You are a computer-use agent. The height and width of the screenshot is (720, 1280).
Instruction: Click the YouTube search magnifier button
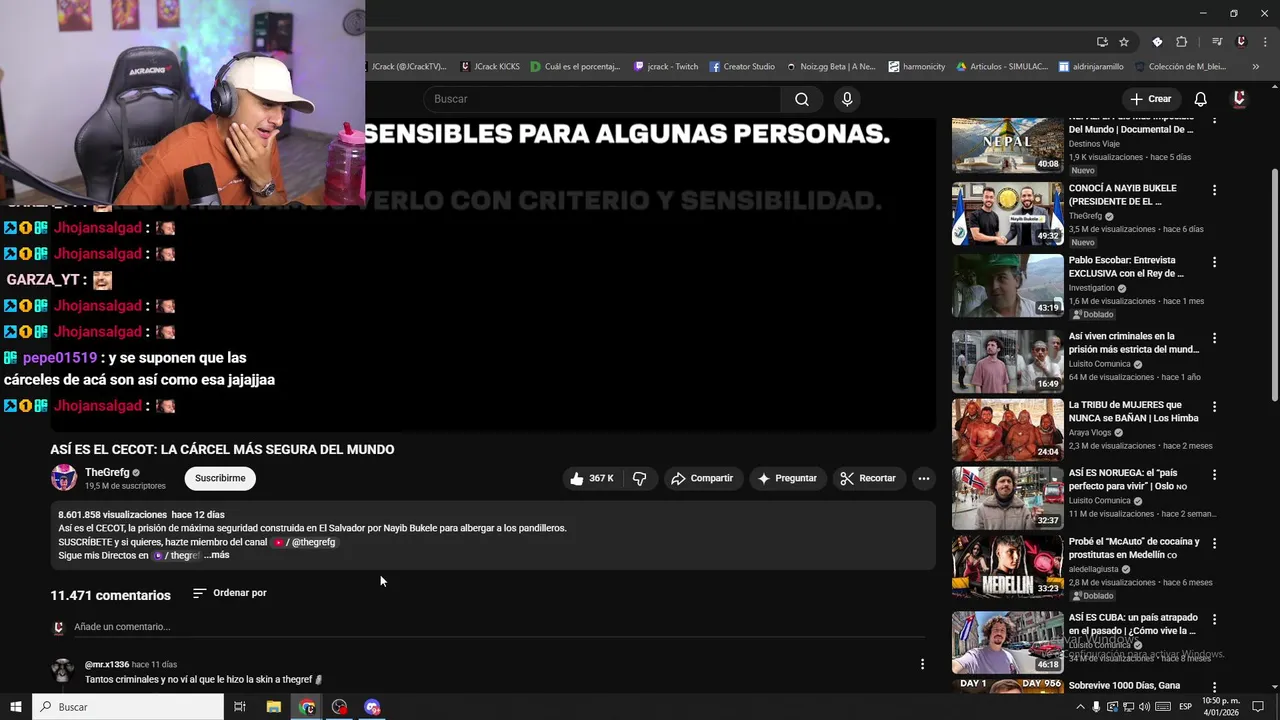[x=801, y=99]
